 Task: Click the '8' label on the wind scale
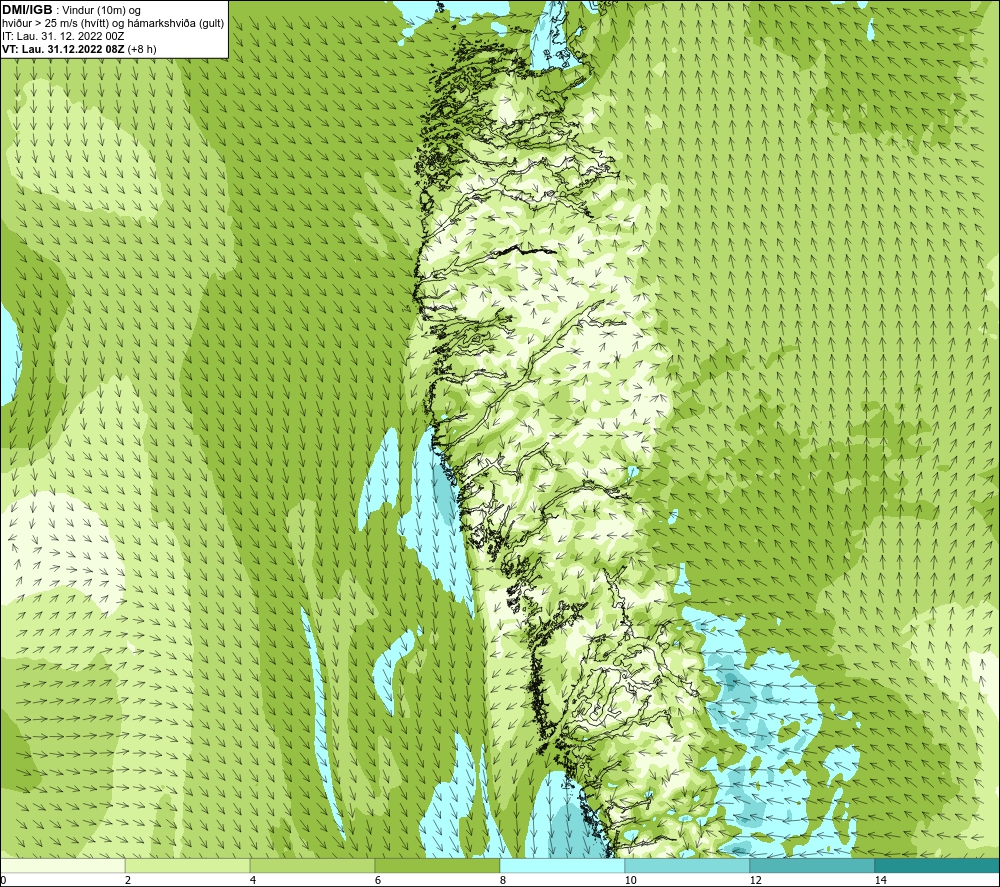tap(503, 880)
